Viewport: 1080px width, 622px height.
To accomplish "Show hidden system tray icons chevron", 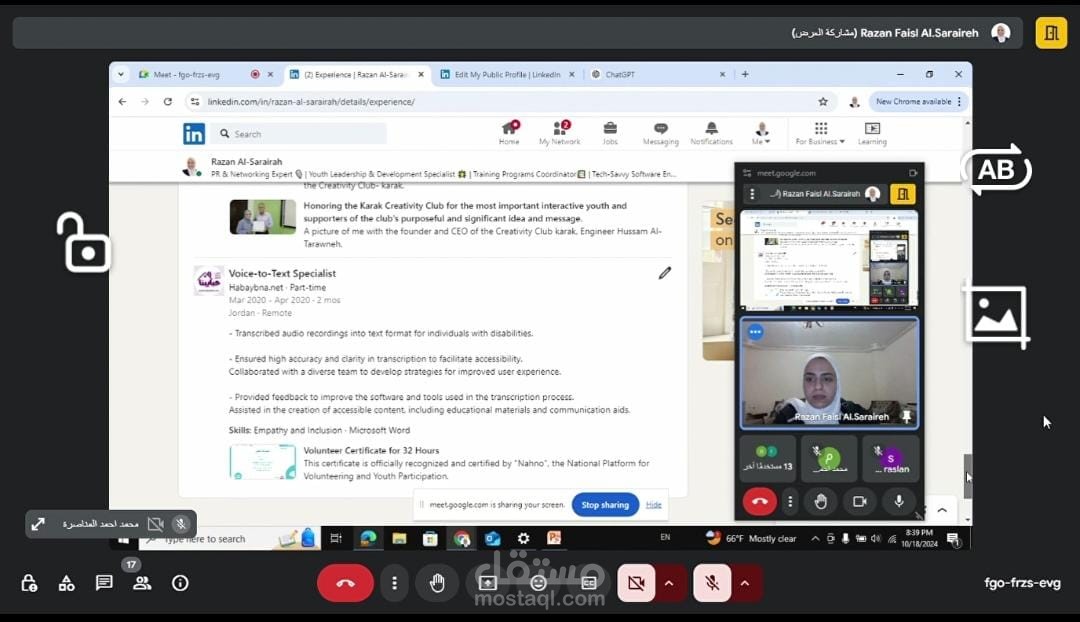I will coord(815,539).
